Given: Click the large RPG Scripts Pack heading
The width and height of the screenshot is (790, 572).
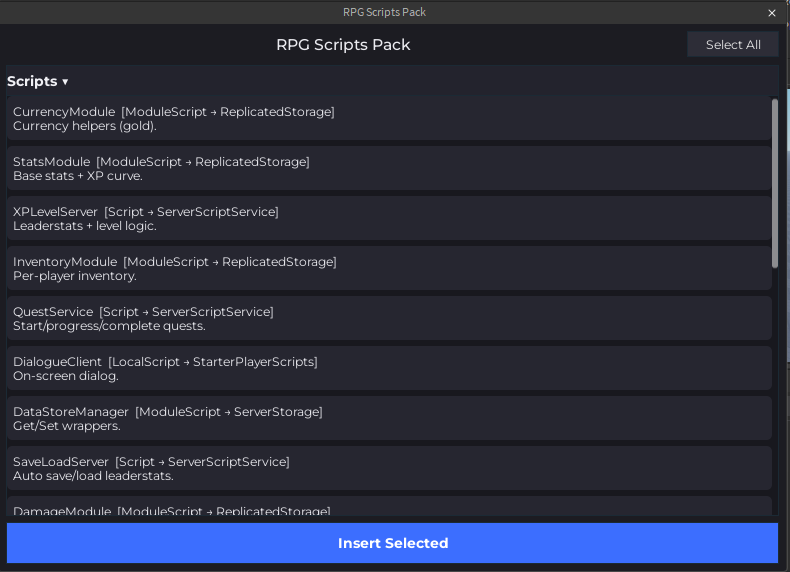Looking at the screenshot, I should 343,45.
